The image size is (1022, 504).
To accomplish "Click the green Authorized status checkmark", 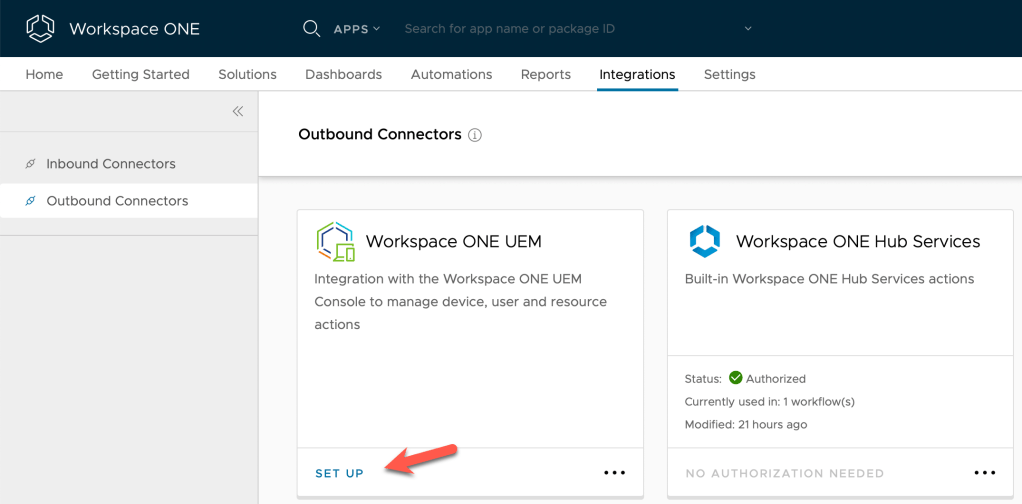I will point(736,378).
